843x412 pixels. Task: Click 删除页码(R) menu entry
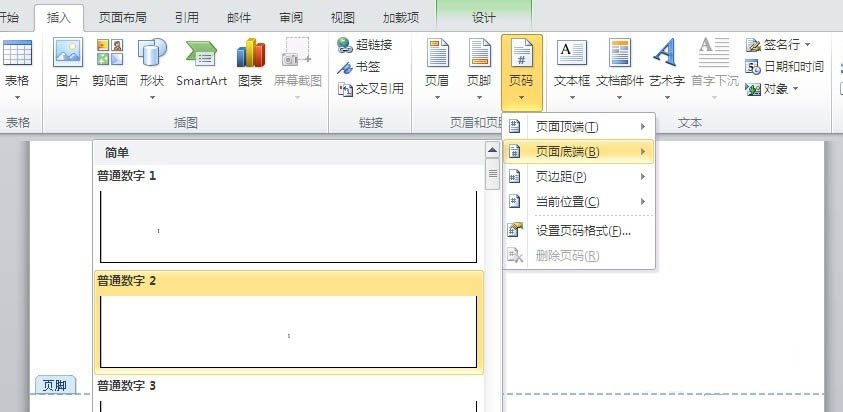pyautogui.click(x=578, y=255)
